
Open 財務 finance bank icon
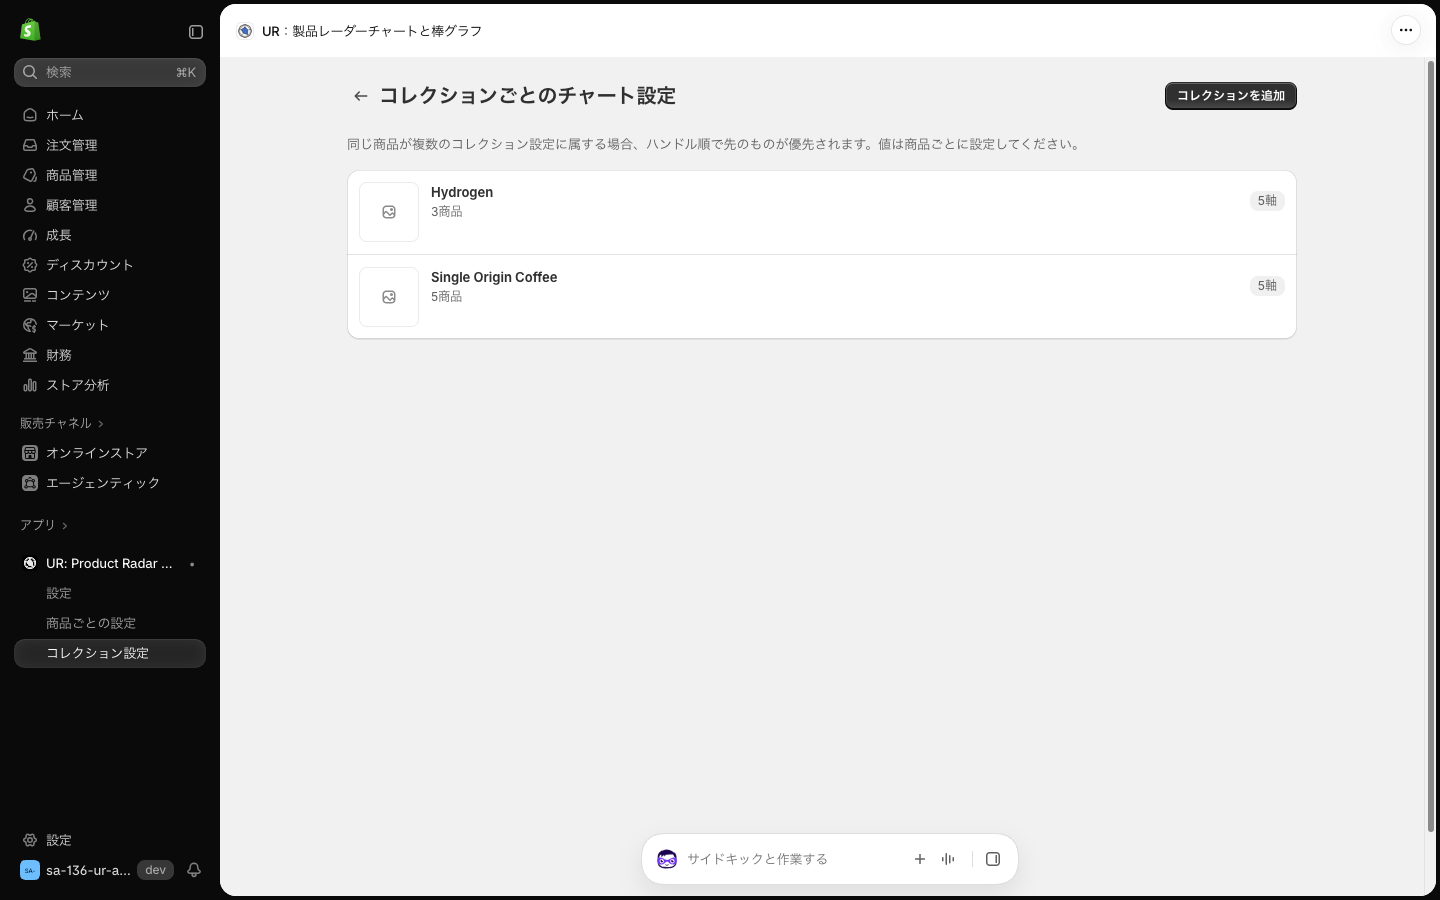point(30,355)
